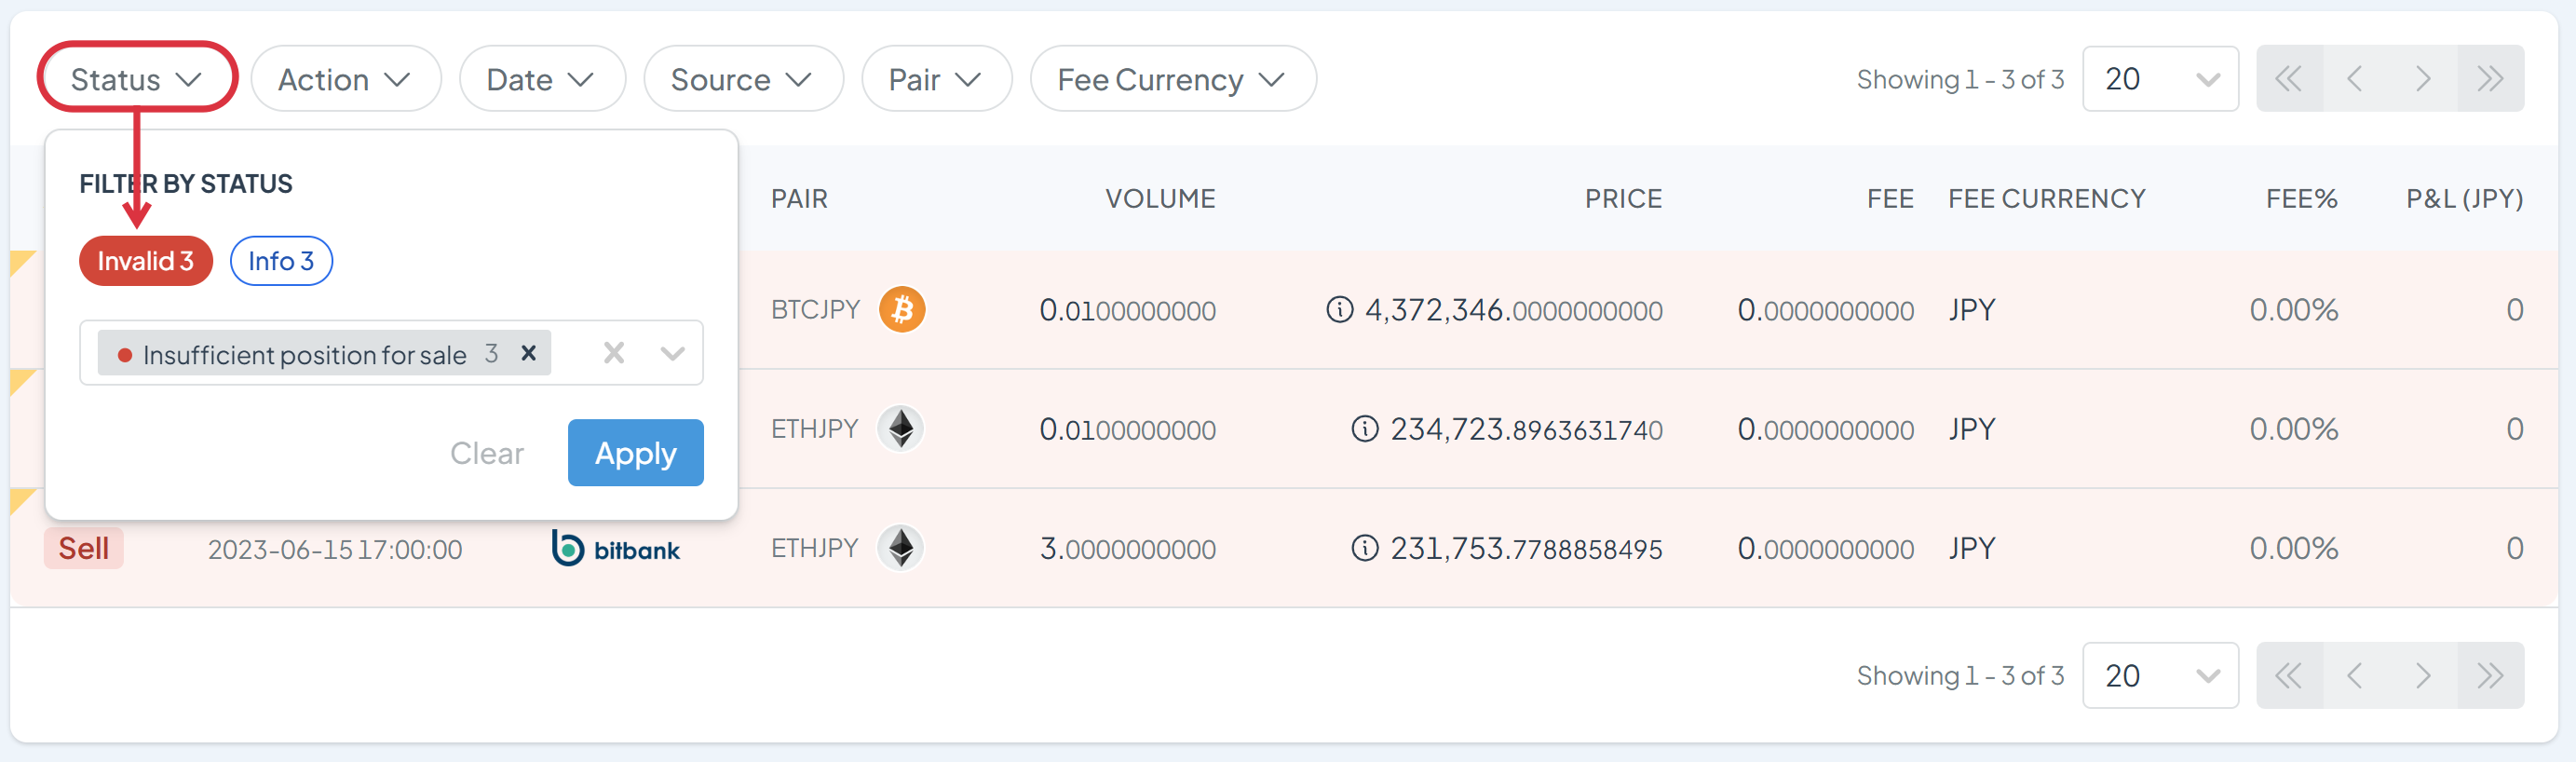Open the Pair filter menu
Screen dimensions: 2576x762
coord(935,79)
